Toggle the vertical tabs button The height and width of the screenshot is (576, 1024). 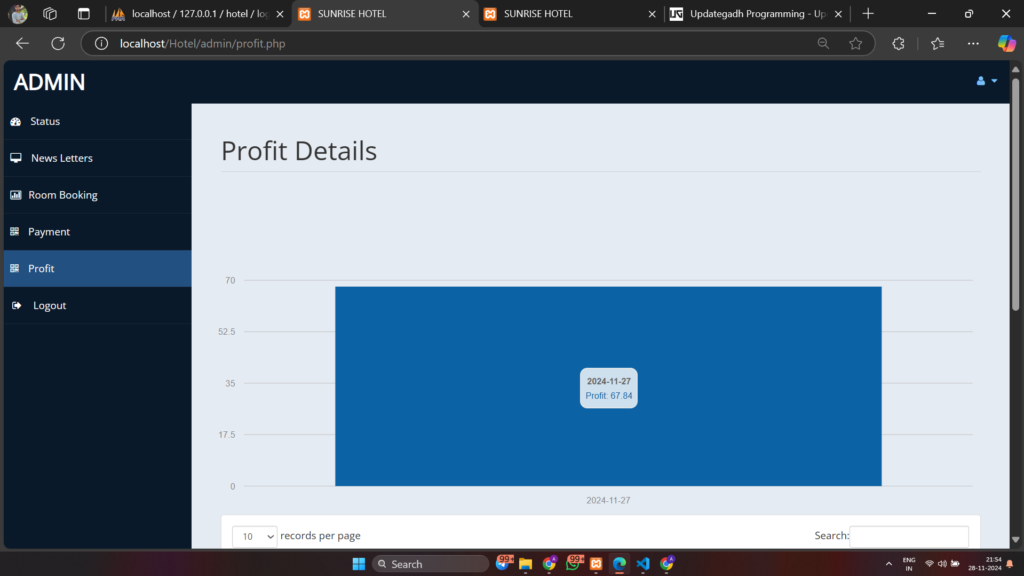point(84,14)
